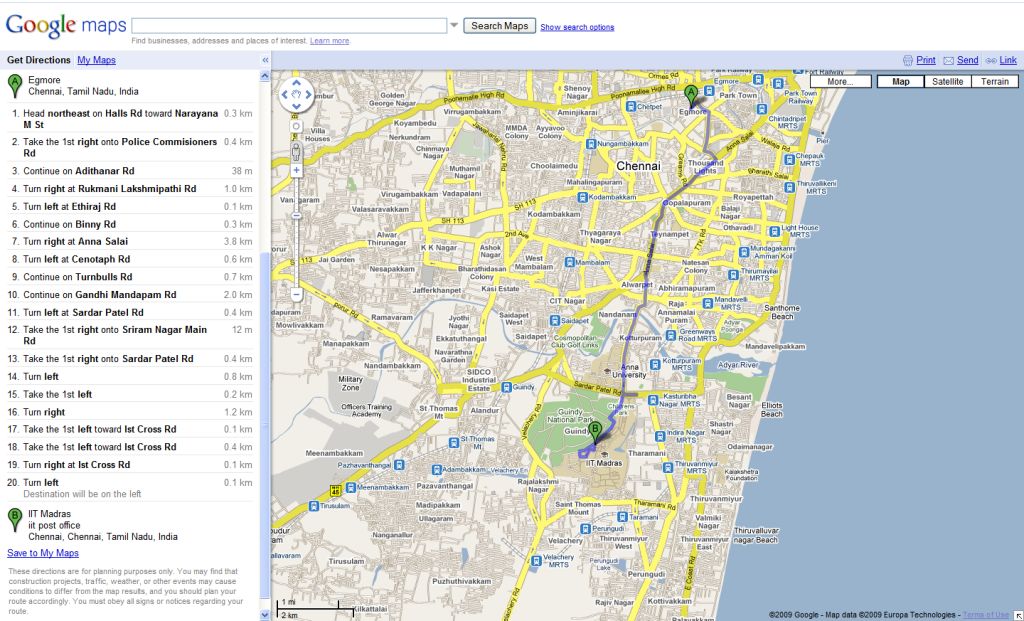
Task: Click the Nungambakkam railway station icon
Action: tap(590, 144)
